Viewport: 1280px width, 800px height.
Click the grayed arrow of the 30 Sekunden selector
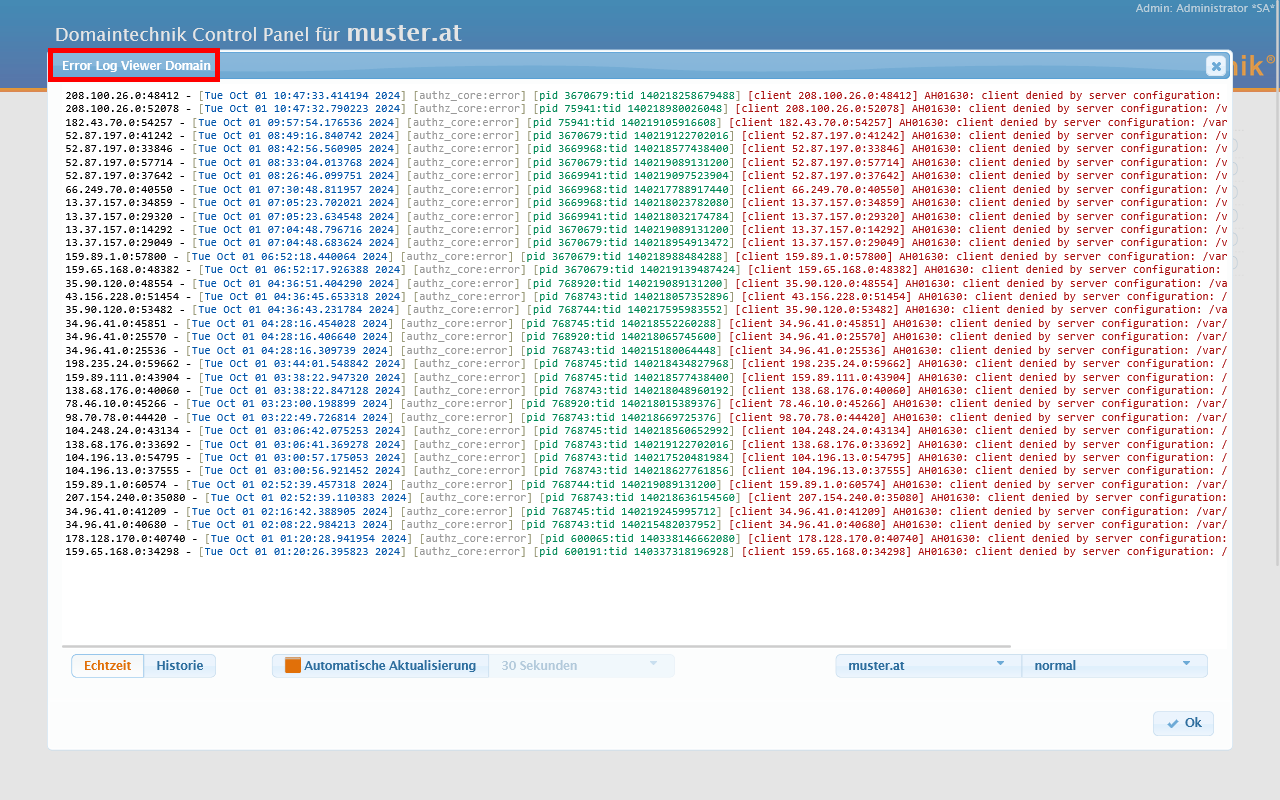655,665
